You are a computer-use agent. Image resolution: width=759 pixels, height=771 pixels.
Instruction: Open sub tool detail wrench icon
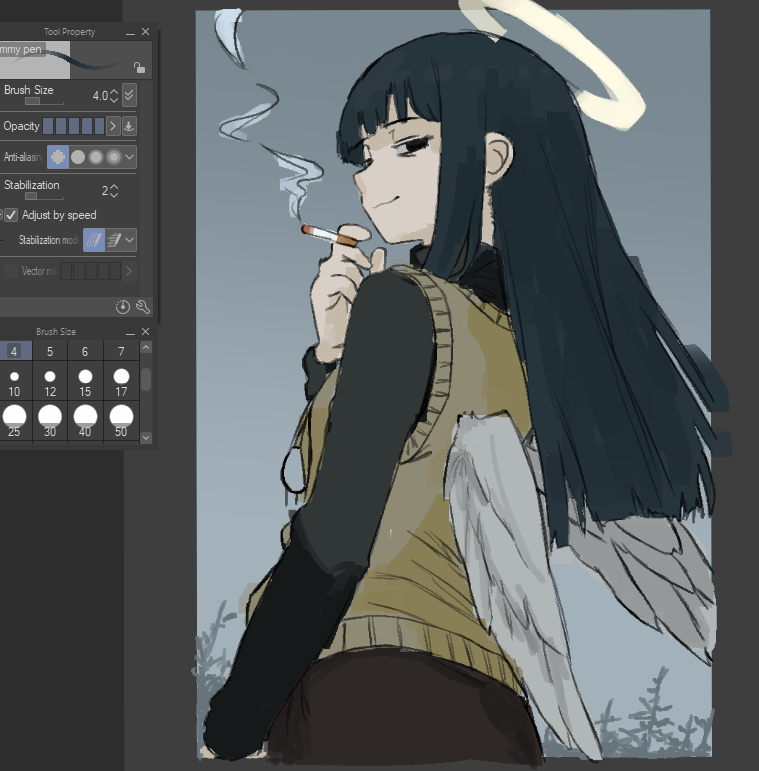tap(143, 307)
